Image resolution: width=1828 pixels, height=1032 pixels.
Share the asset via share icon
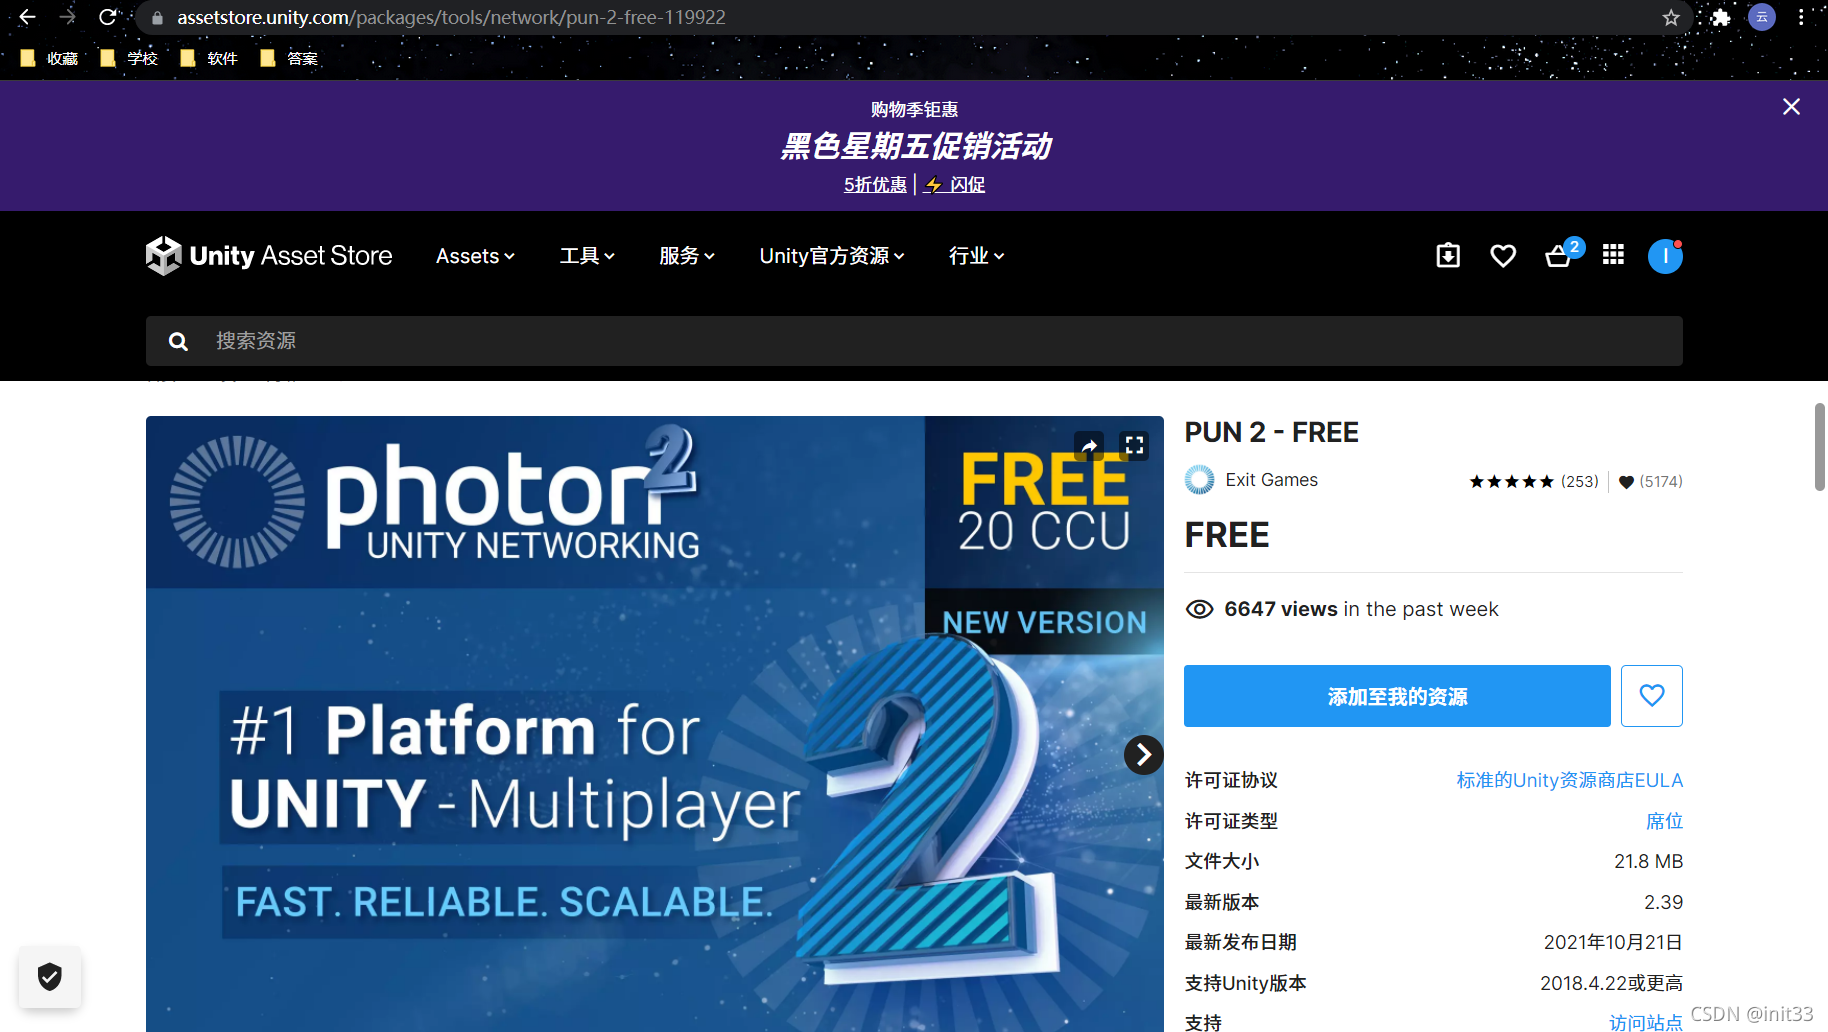[1089, 446]
